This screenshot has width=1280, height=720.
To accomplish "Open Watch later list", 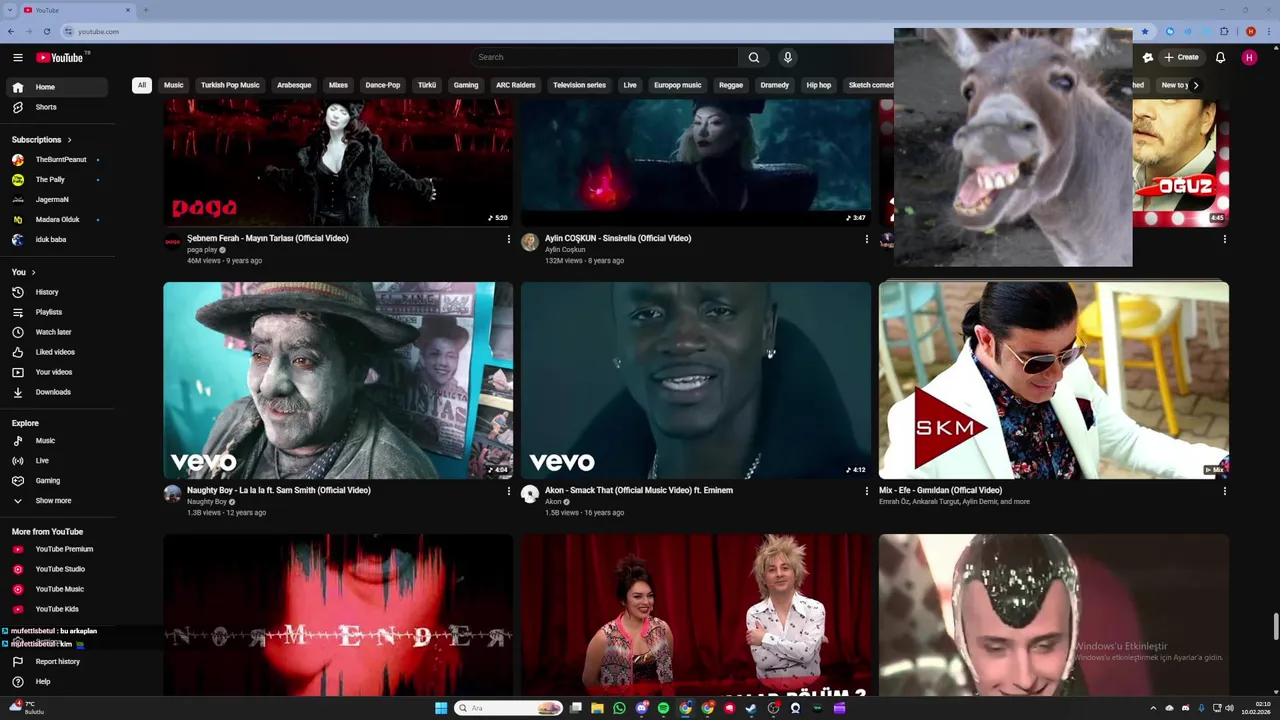I will tap(58, 332).
